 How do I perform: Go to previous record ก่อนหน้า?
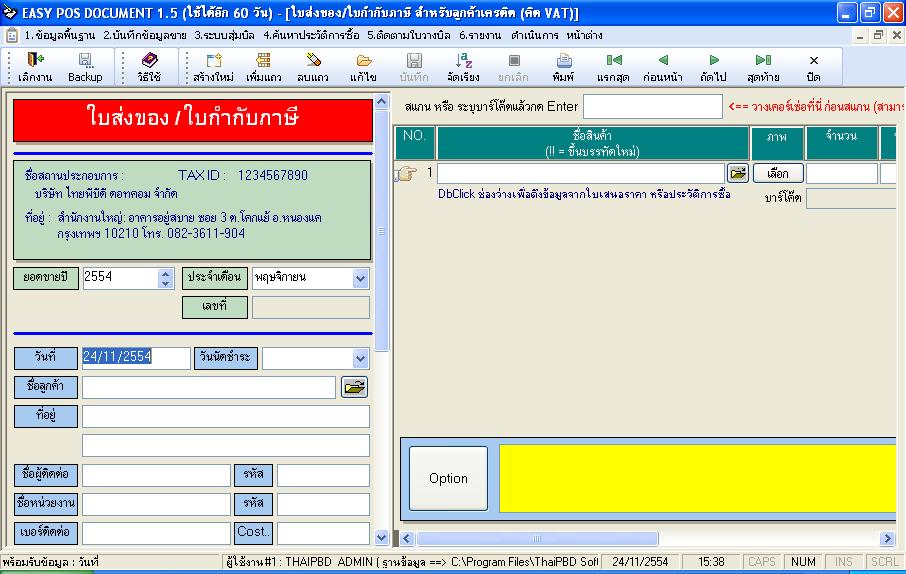coord(663,67)
